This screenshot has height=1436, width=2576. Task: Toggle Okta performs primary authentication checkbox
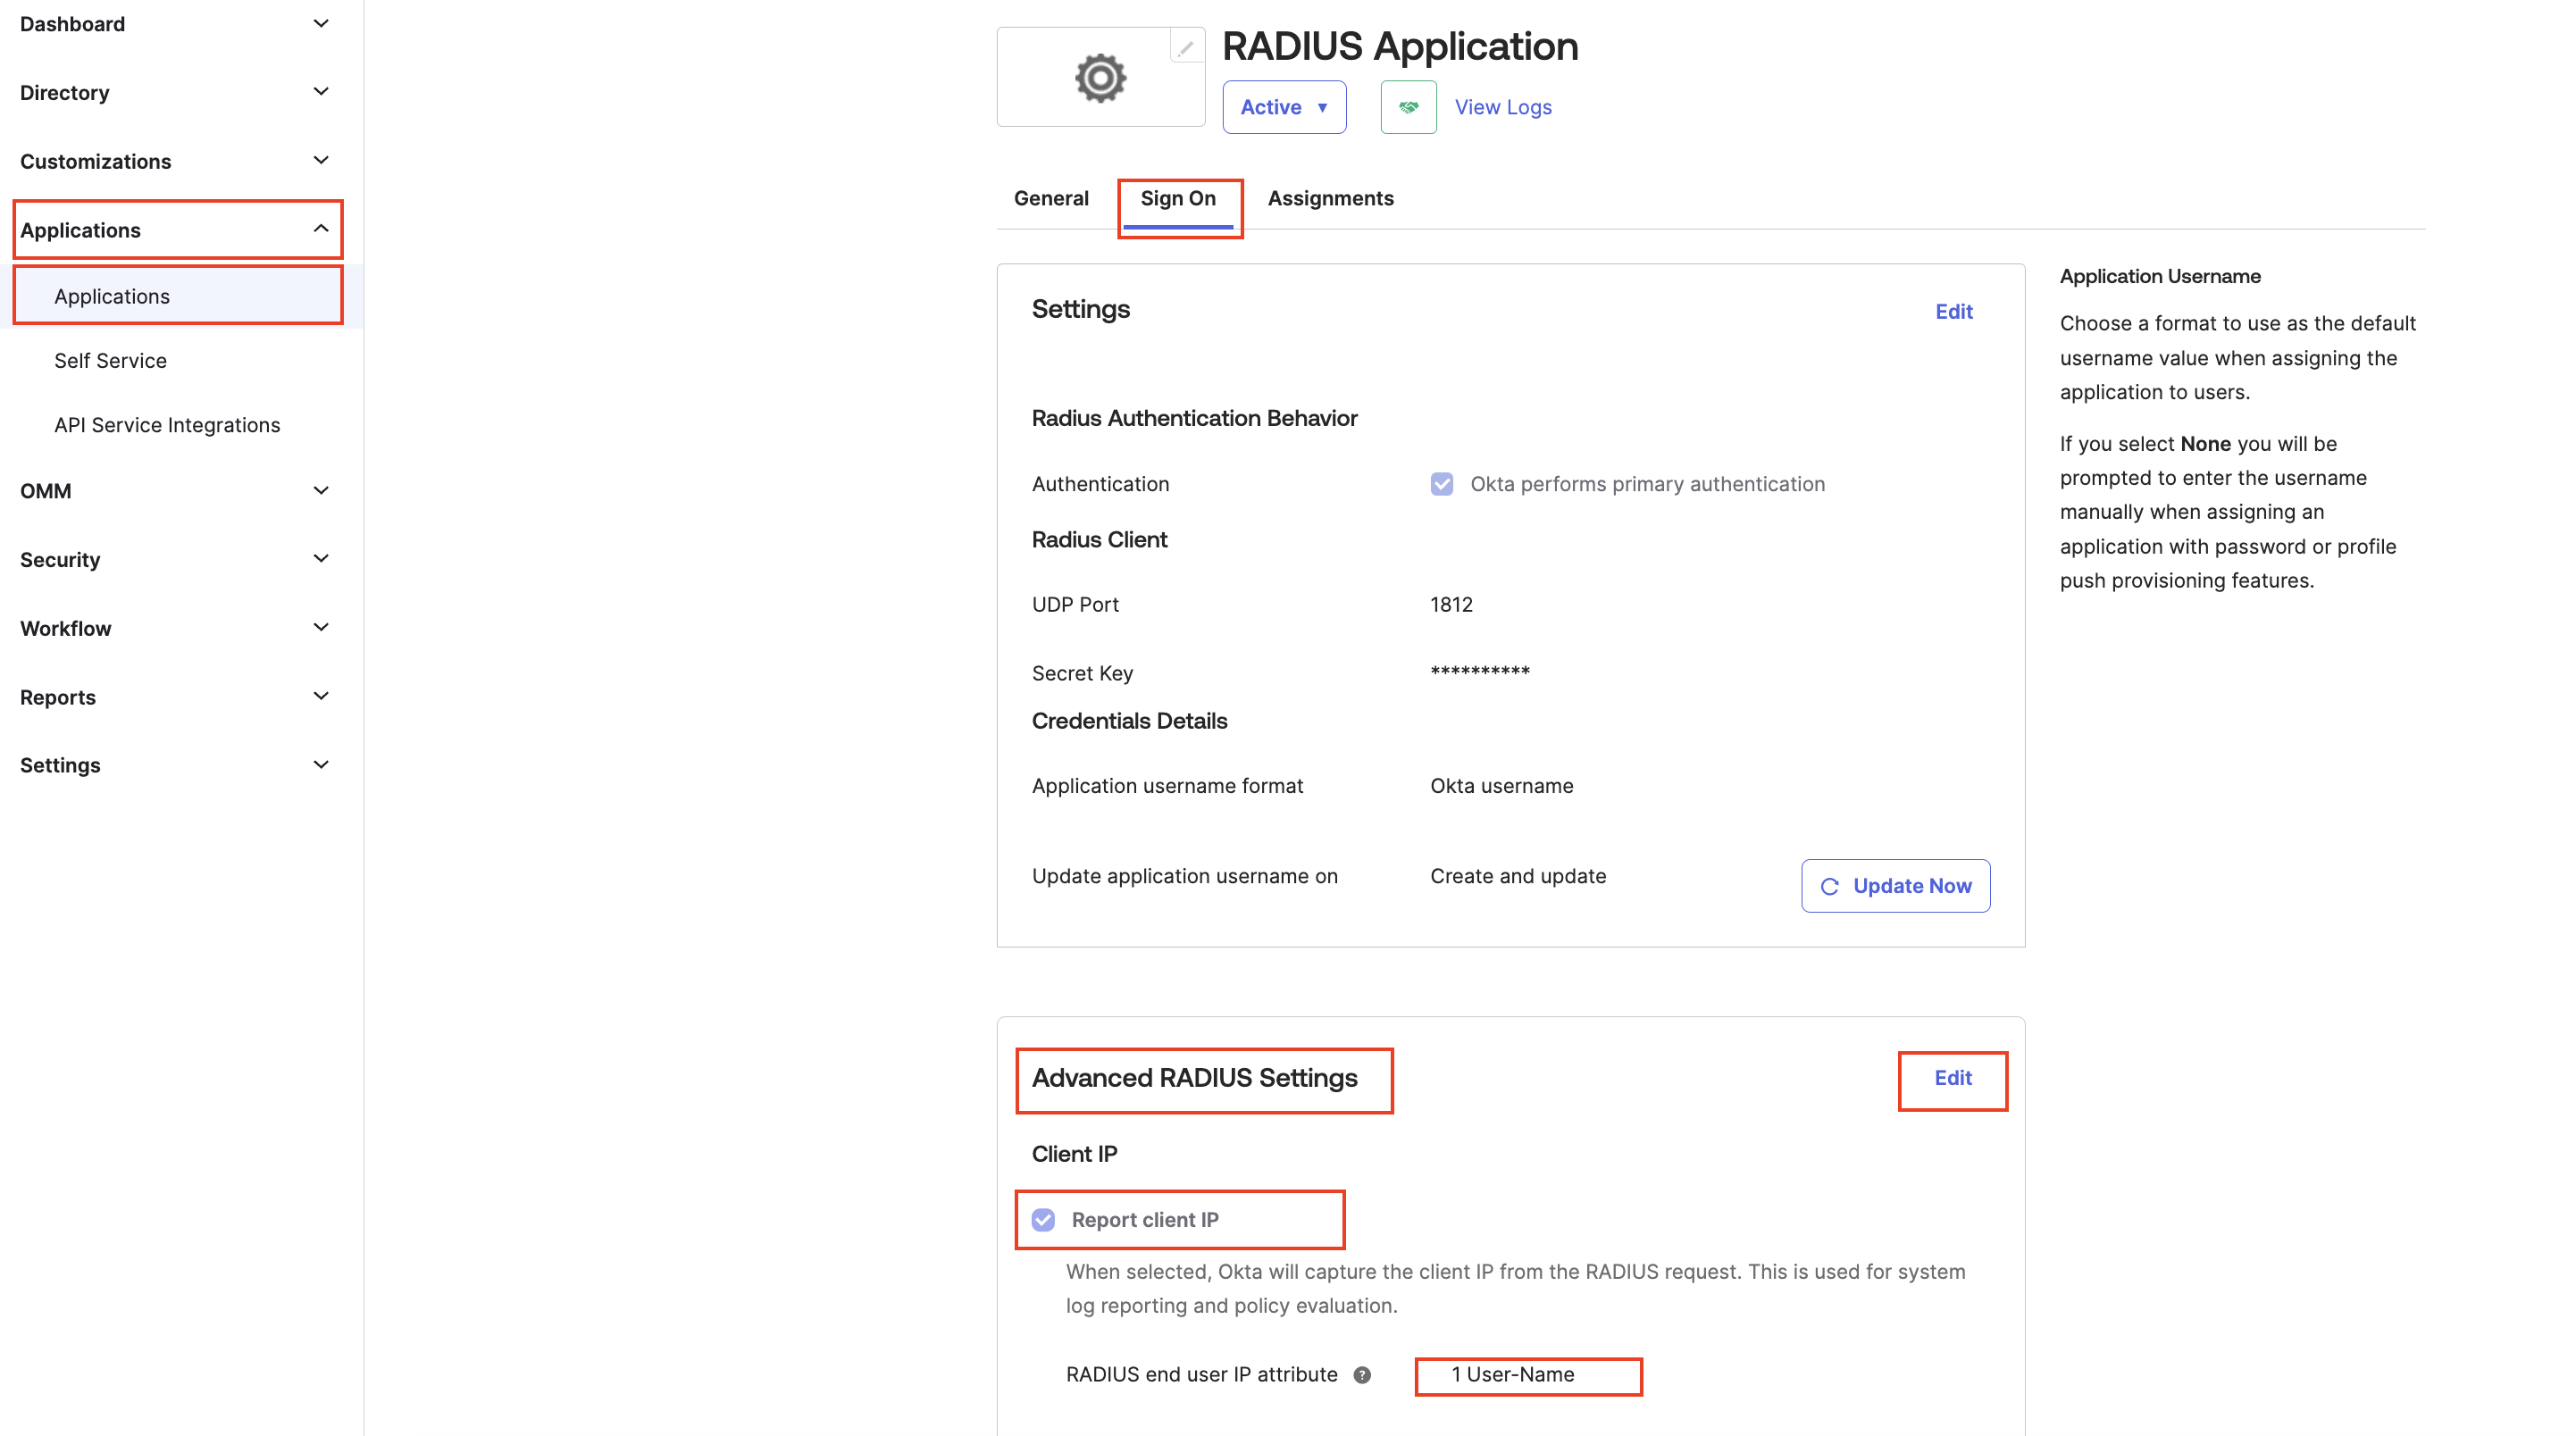(1441, 484)
